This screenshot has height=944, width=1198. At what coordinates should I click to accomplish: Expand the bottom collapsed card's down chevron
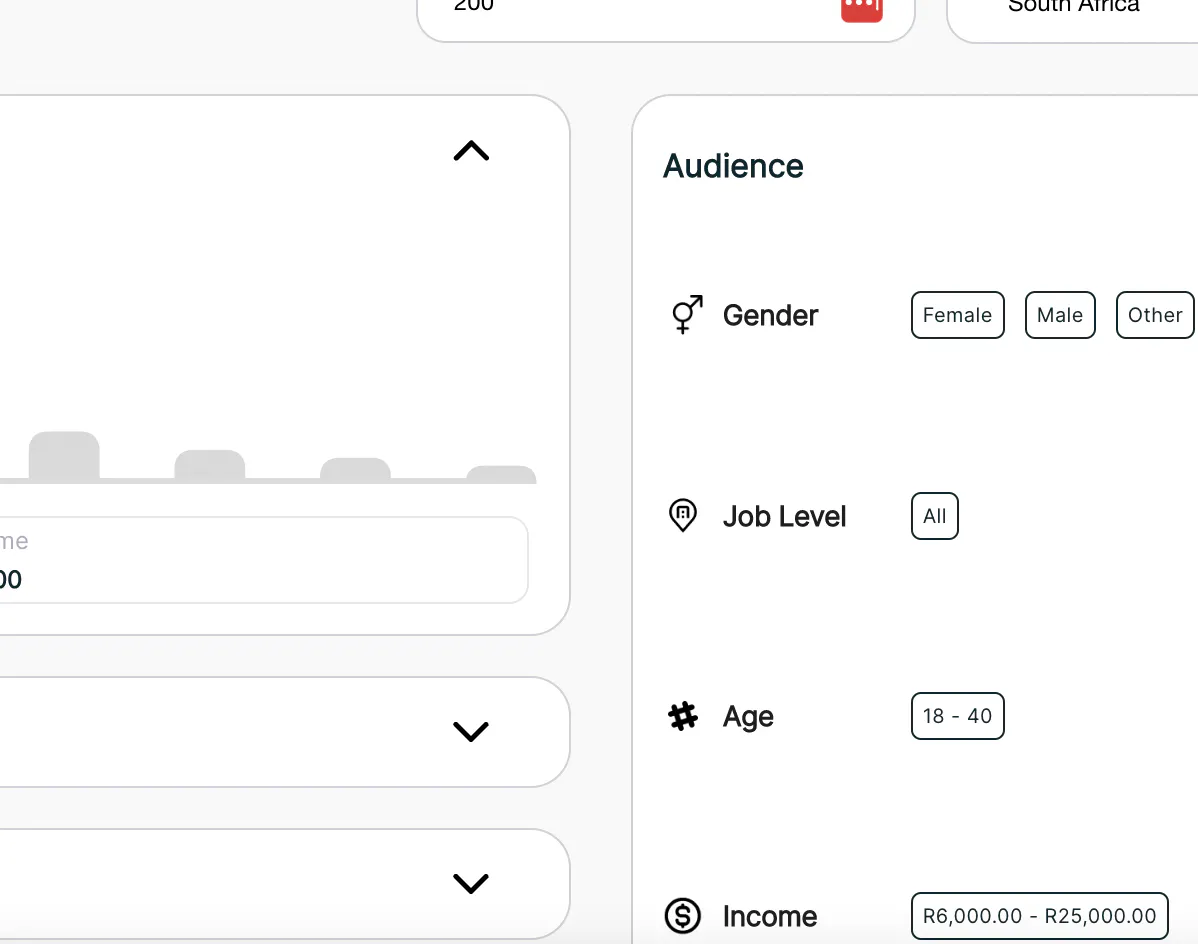click(x=471, y=884)
